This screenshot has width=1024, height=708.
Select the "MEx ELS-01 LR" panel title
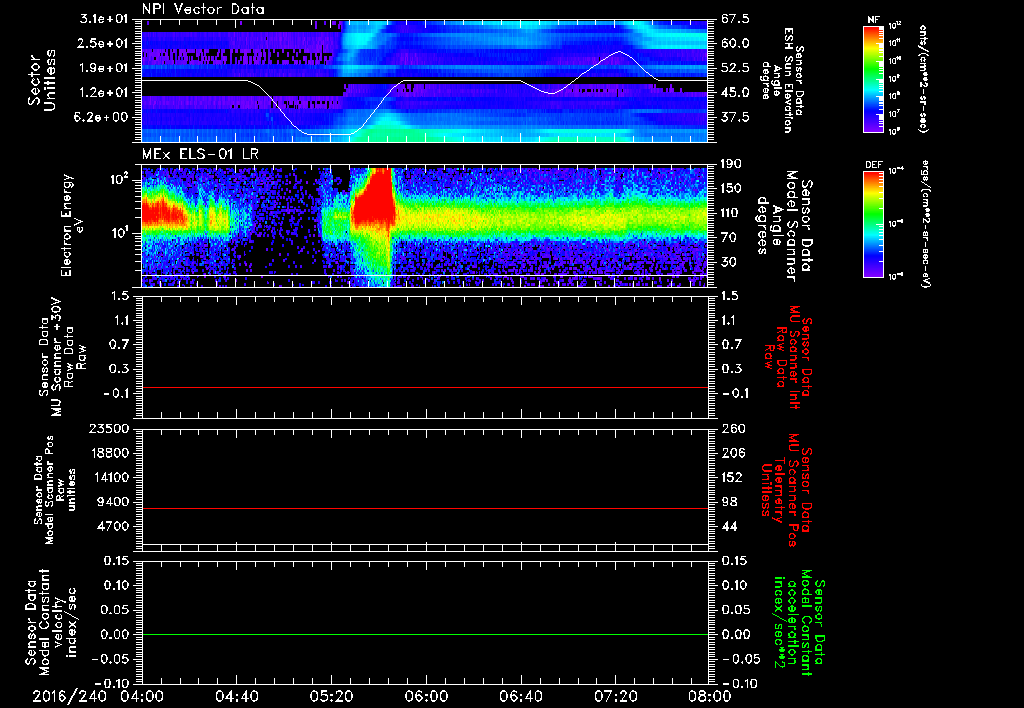[x=199, y=155]
